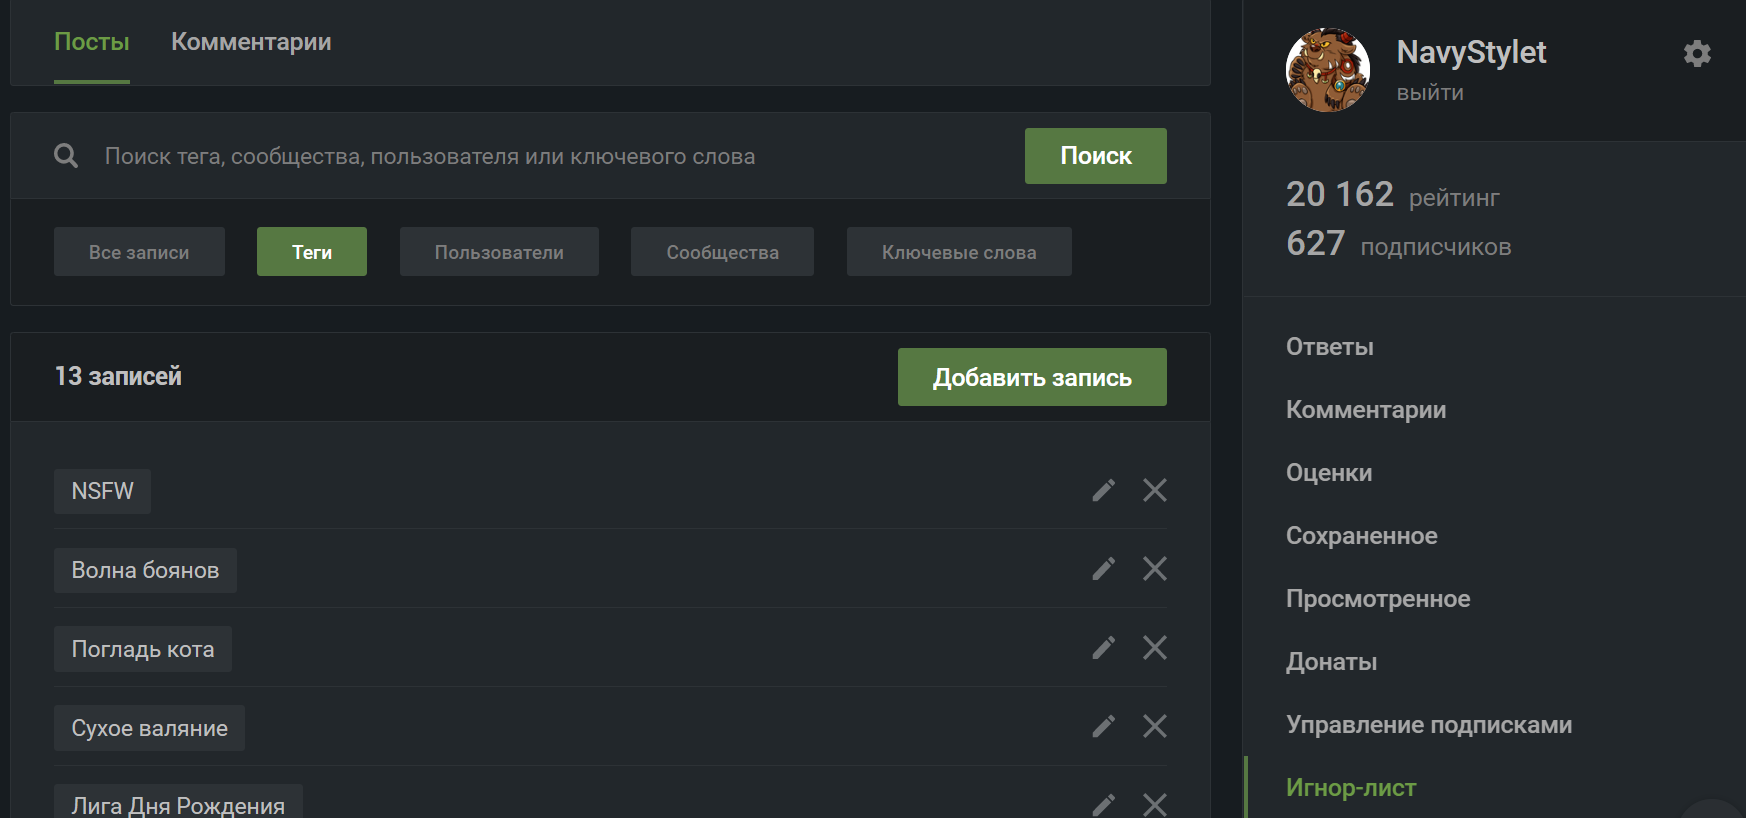Edit the Волна боянов tag entry

1104,569
